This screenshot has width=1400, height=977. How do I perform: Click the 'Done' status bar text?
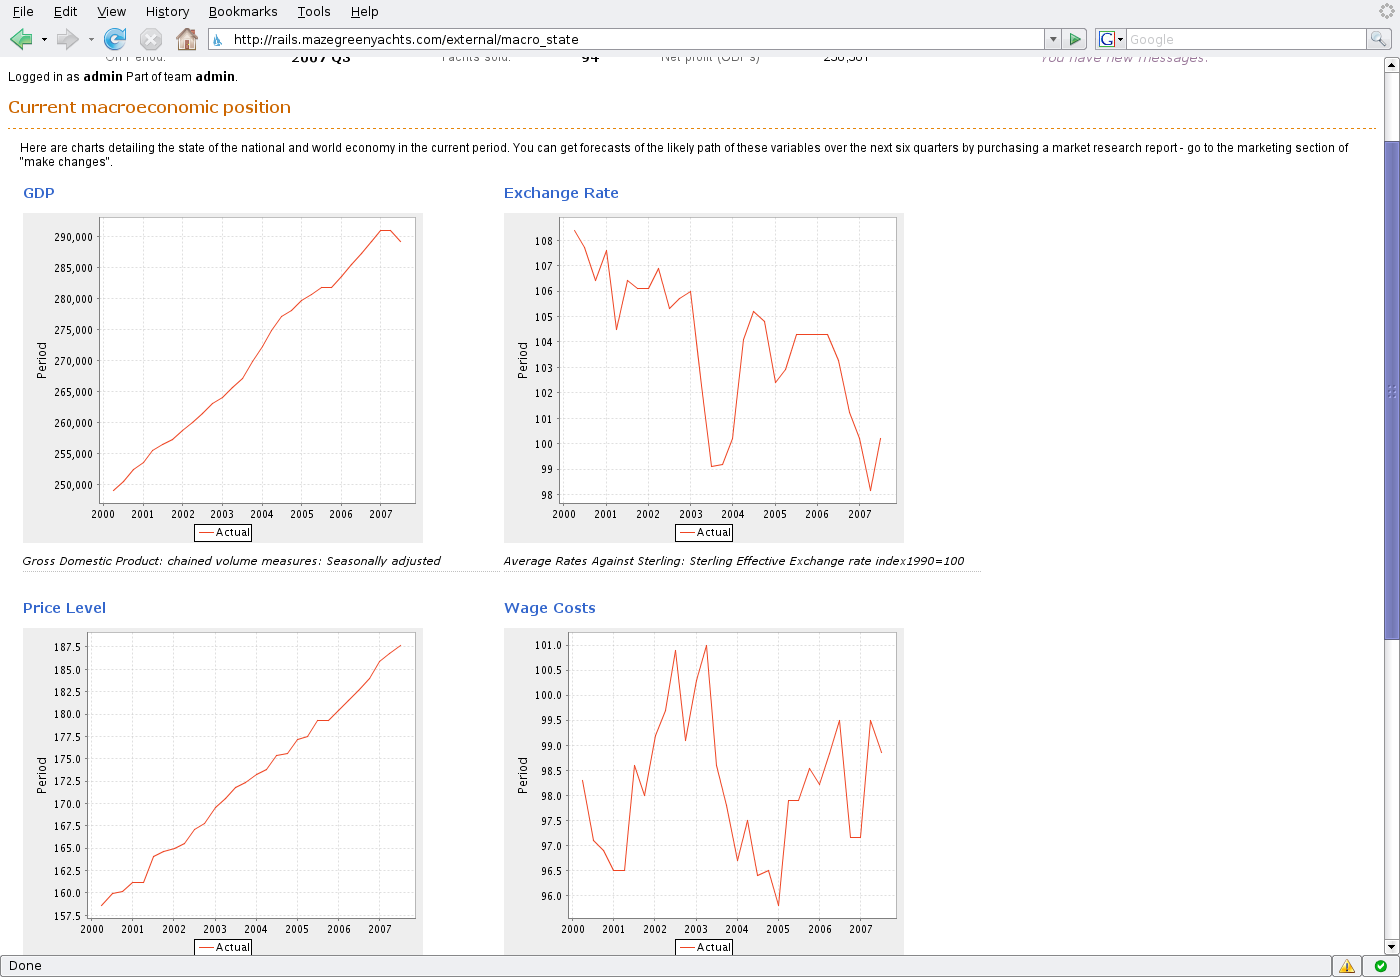[26, 966]
